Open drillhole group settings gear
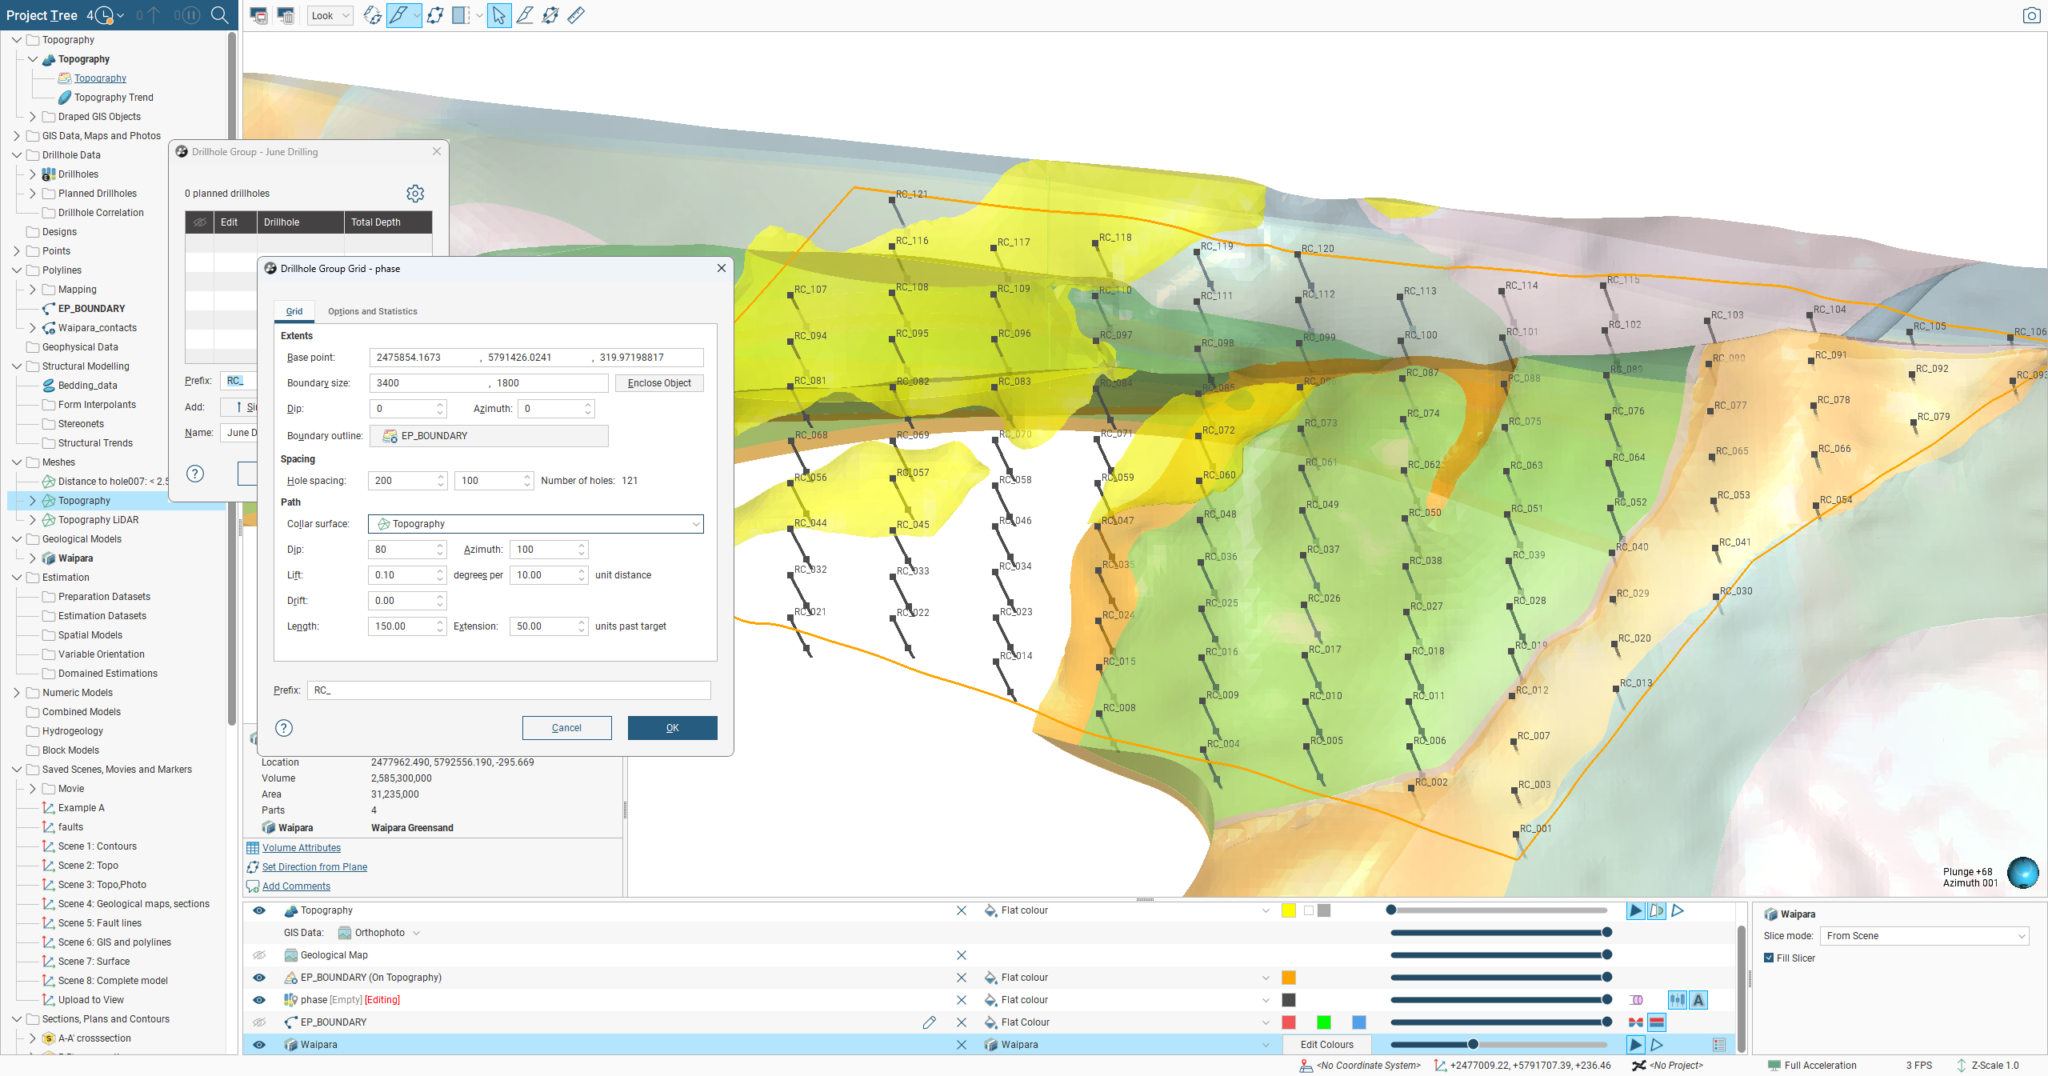This screenshot has width=2048, height=1076. pyautogui.click(x=415, y=193)
